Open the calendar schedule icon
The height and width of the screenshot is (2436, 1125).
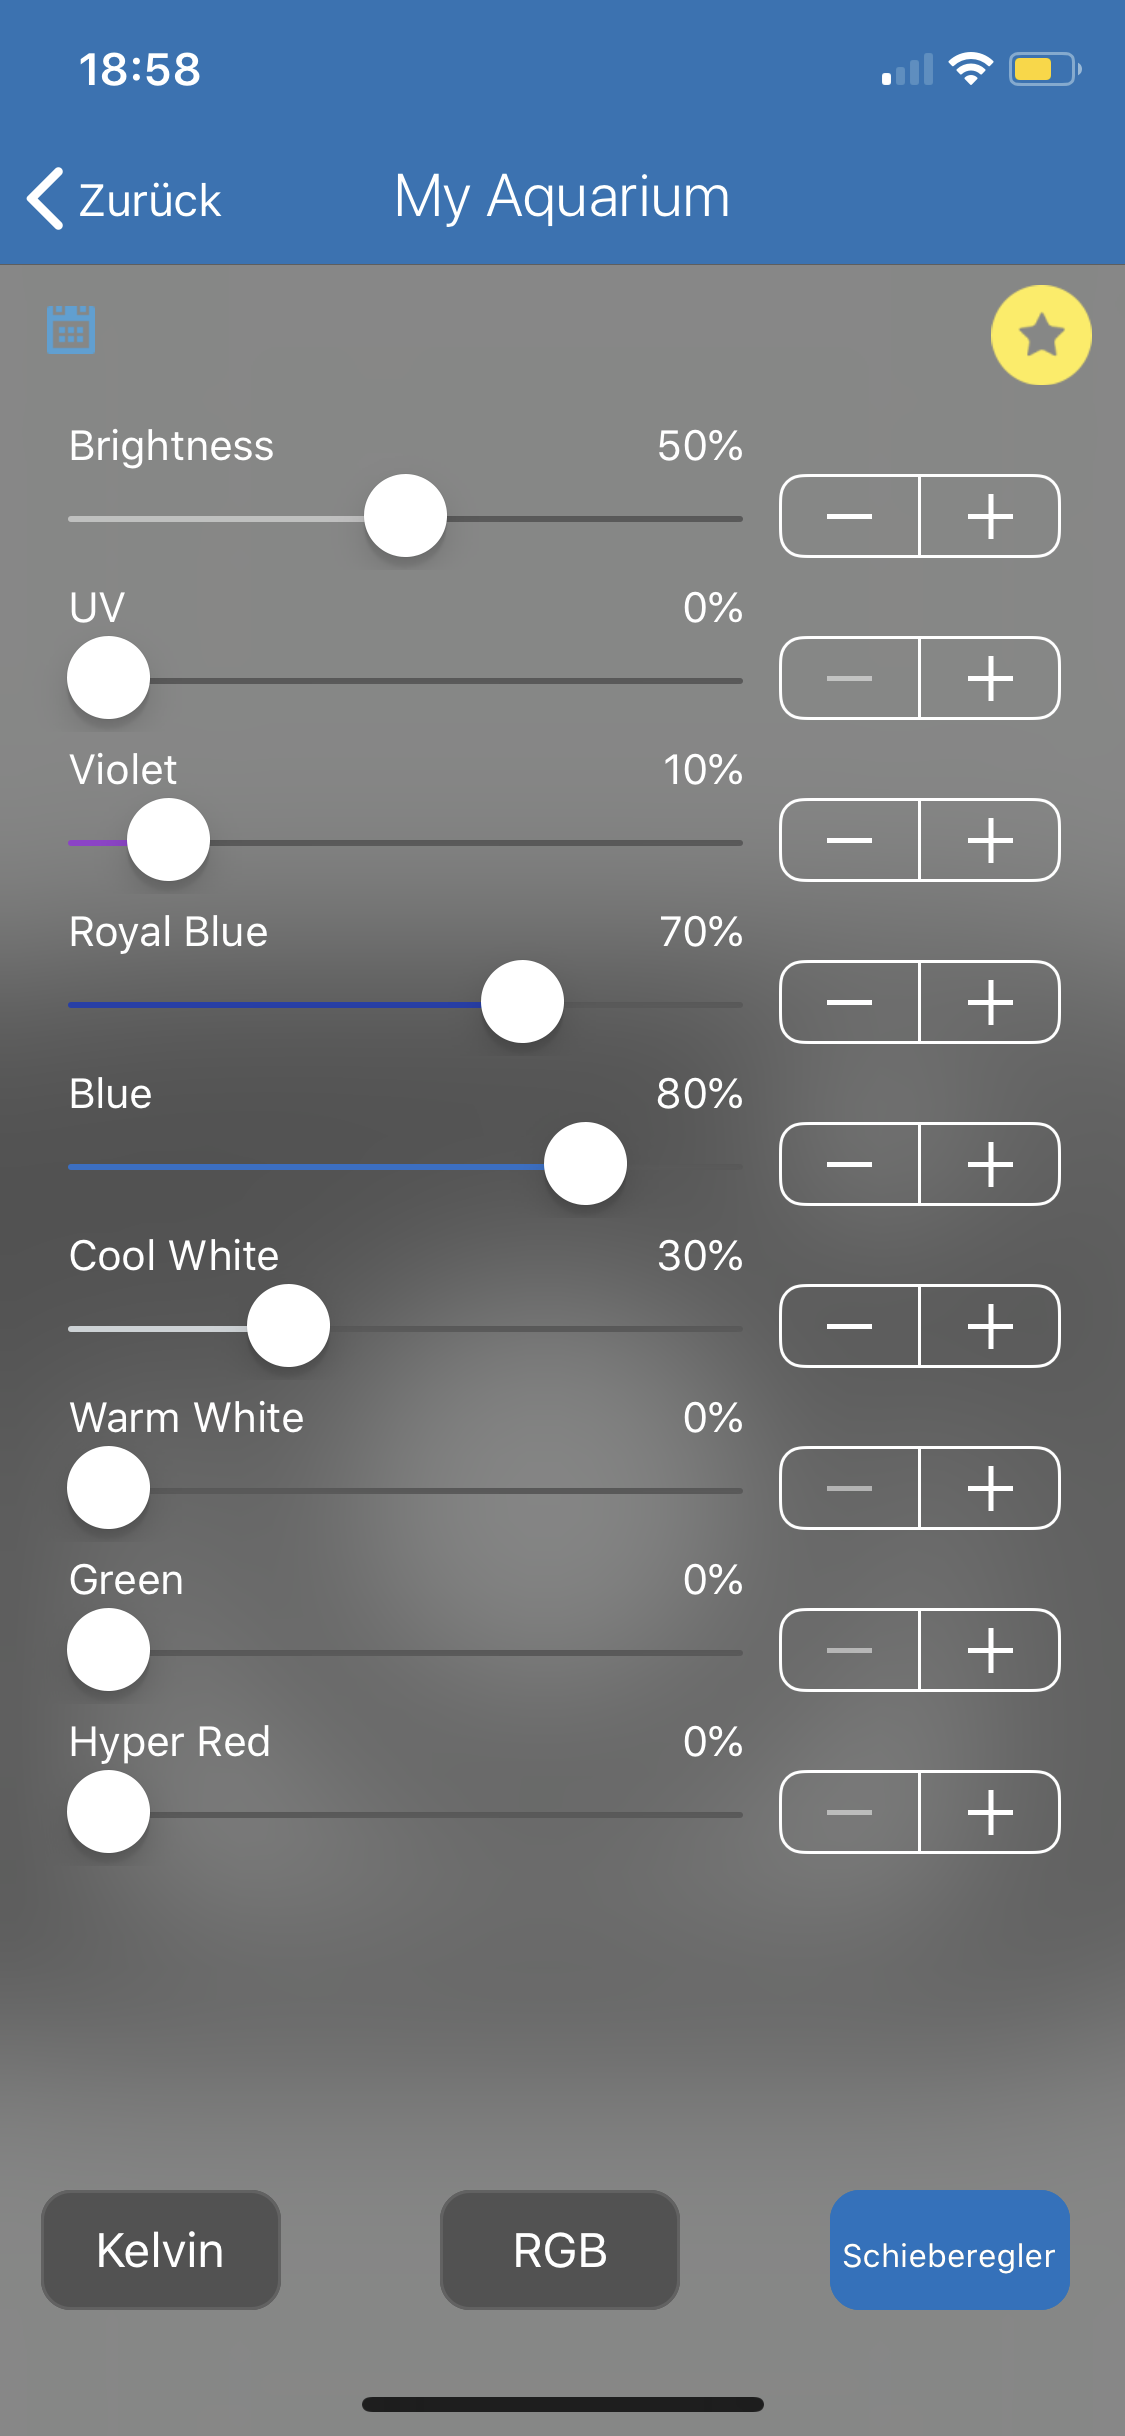pos(71,329)
